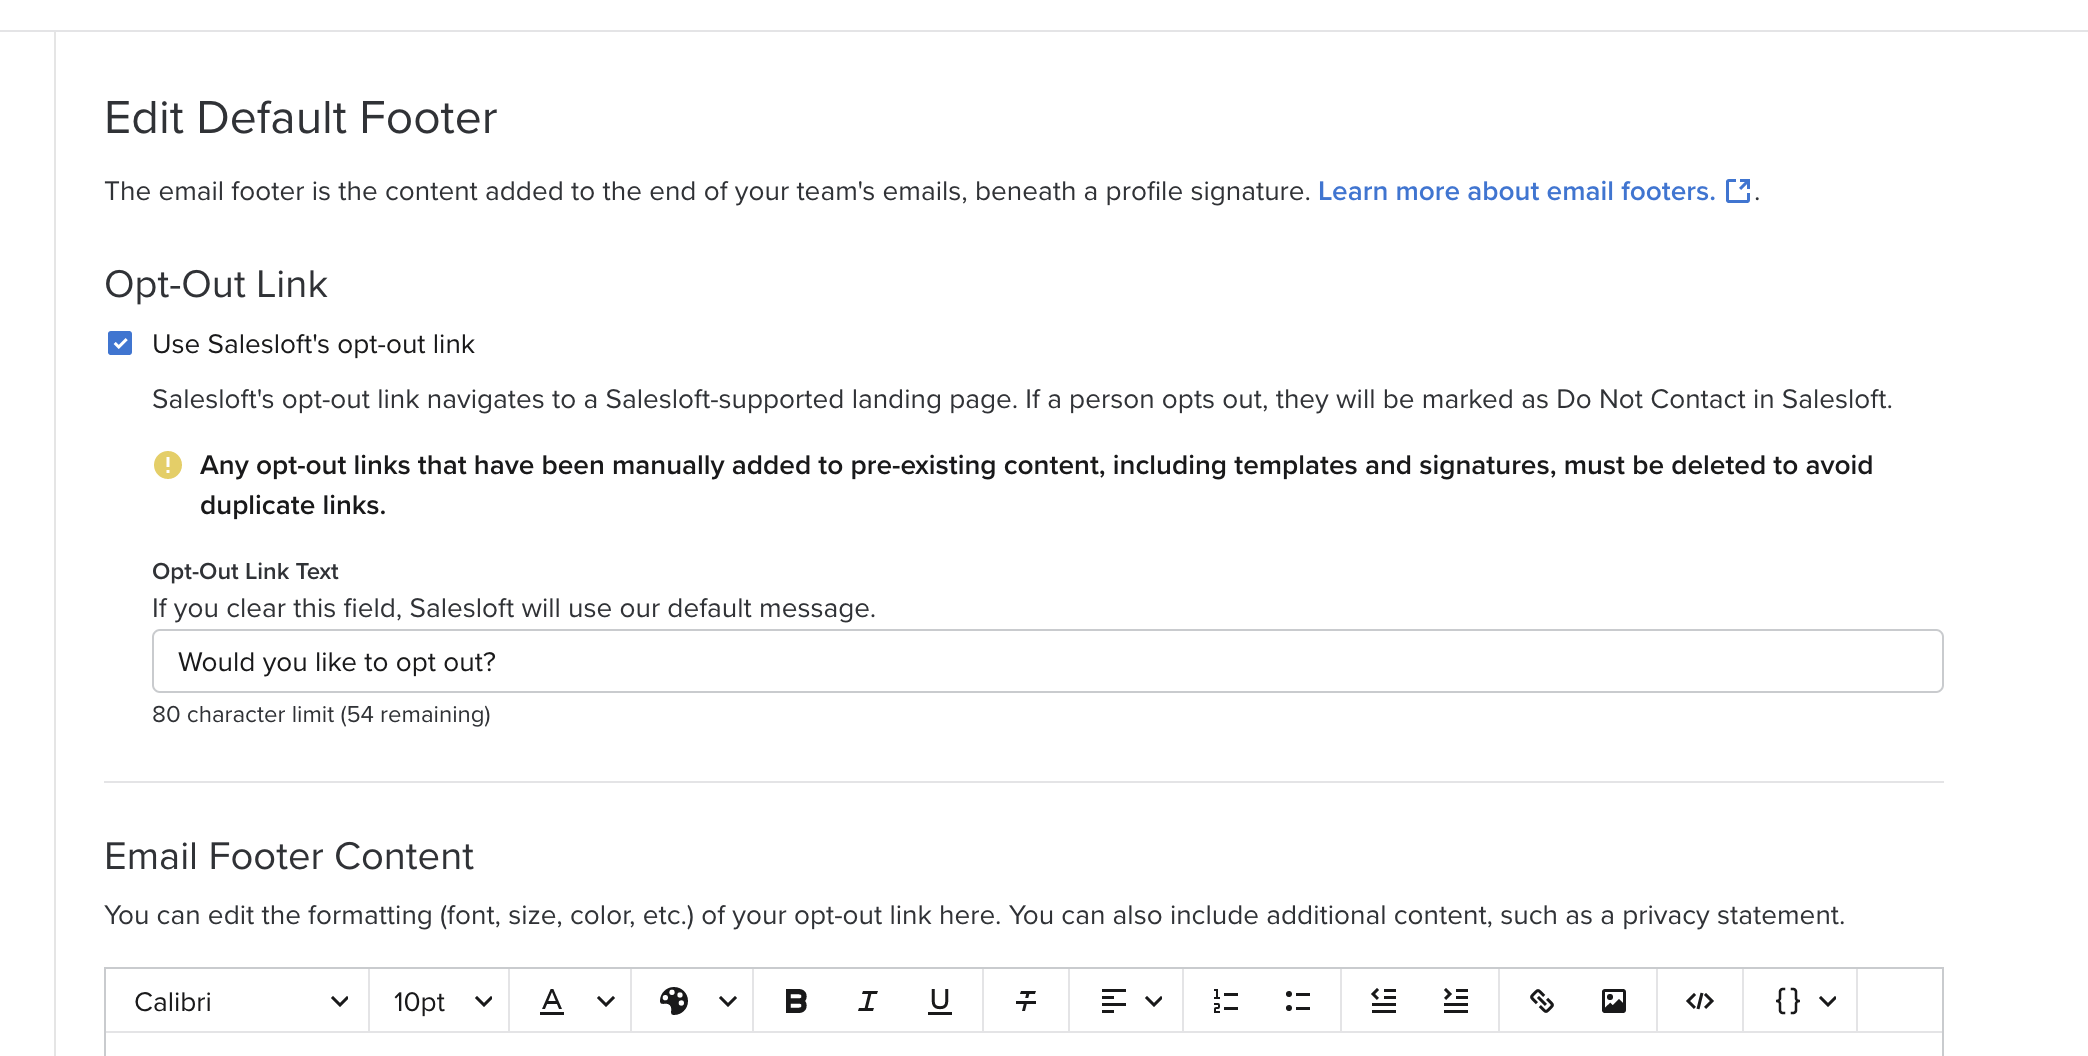Insert an image into the footer
Screen dimensions: 2088x1056
pos(1614,1001)
